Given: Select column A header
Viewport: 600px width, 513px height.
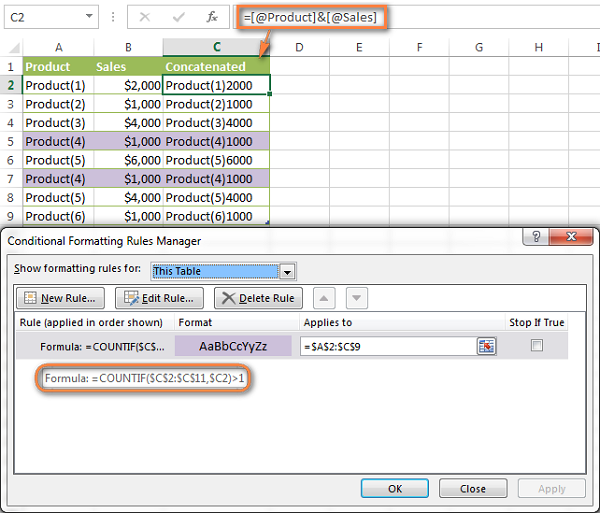Looking at the screenshot, I should click(59, 47).
